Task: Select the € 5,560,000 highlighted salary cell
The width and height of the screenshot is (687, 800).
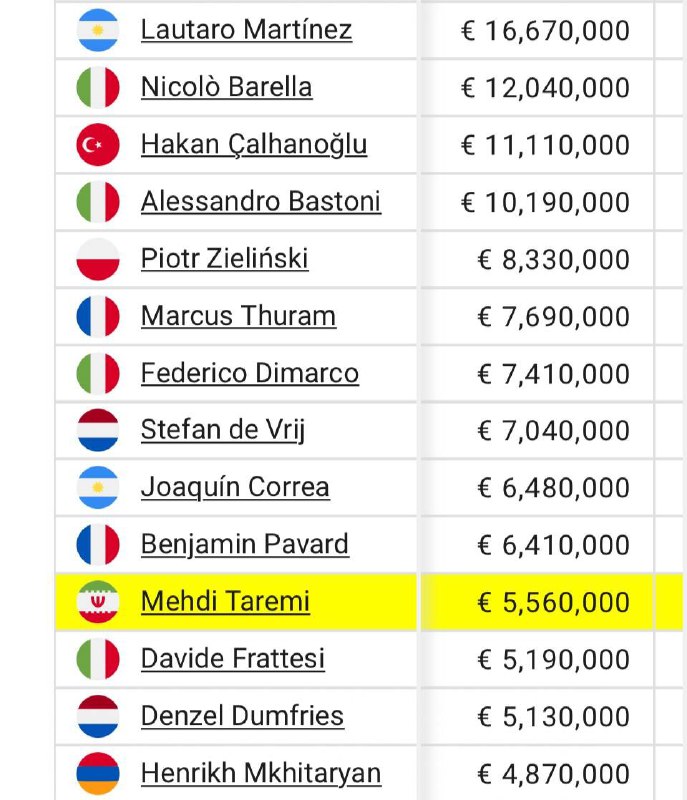Action: point(538,602)
